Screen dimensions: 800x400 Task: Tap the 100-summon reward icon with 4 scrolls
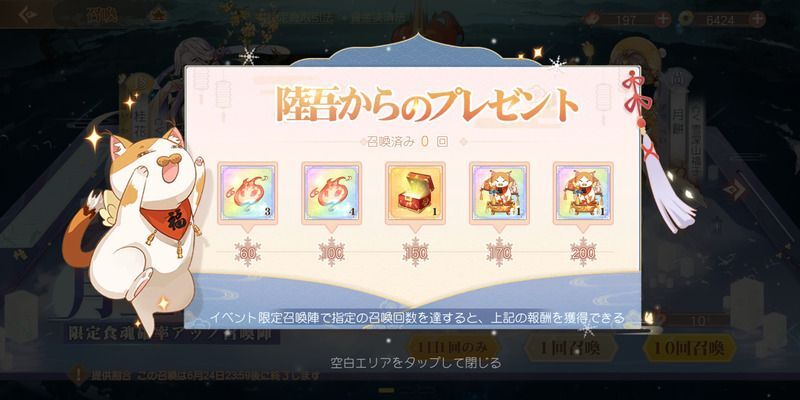[331, 192]
